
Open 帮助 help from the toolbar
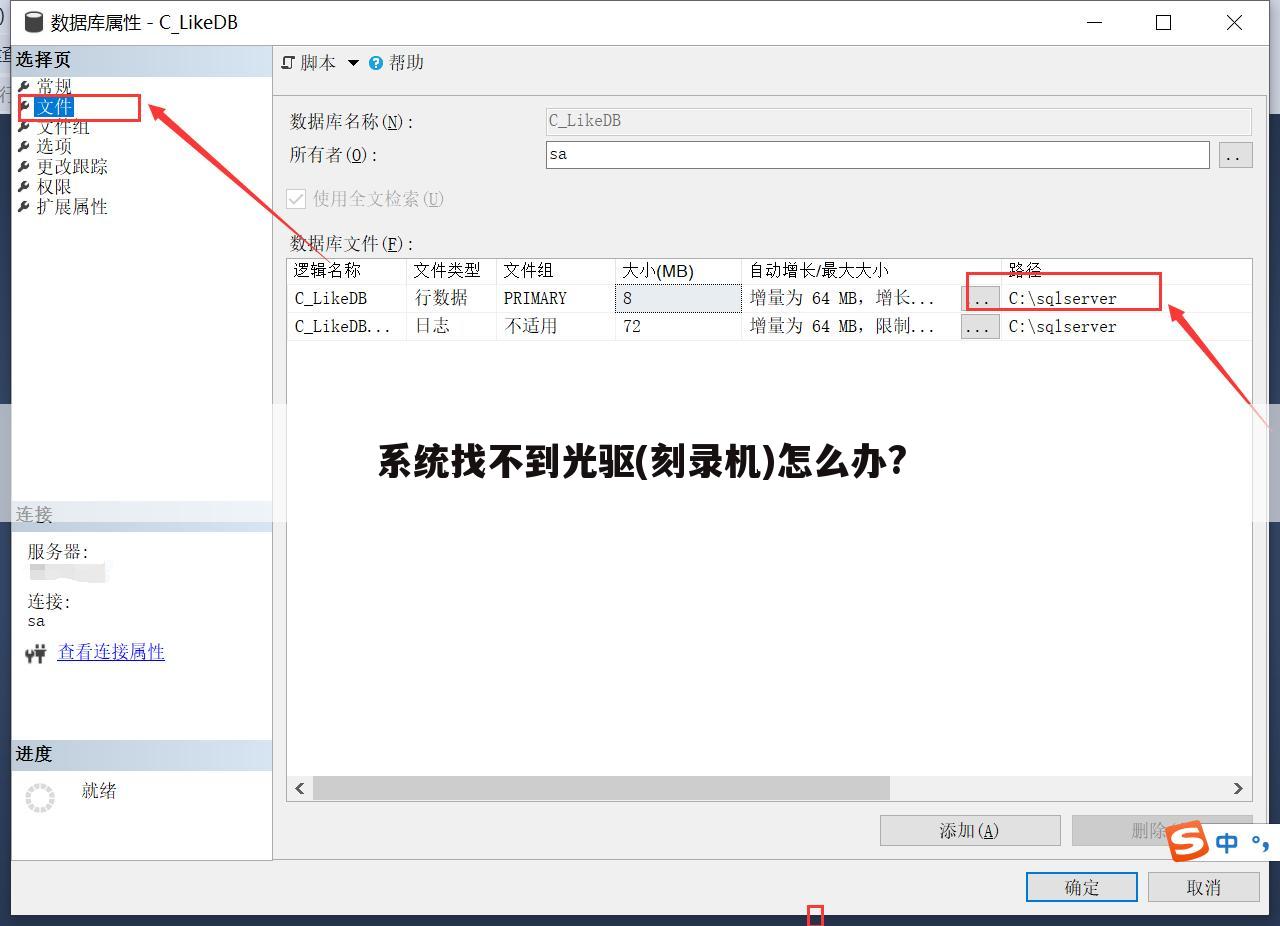pyautogui.click(x=397, y=63)
